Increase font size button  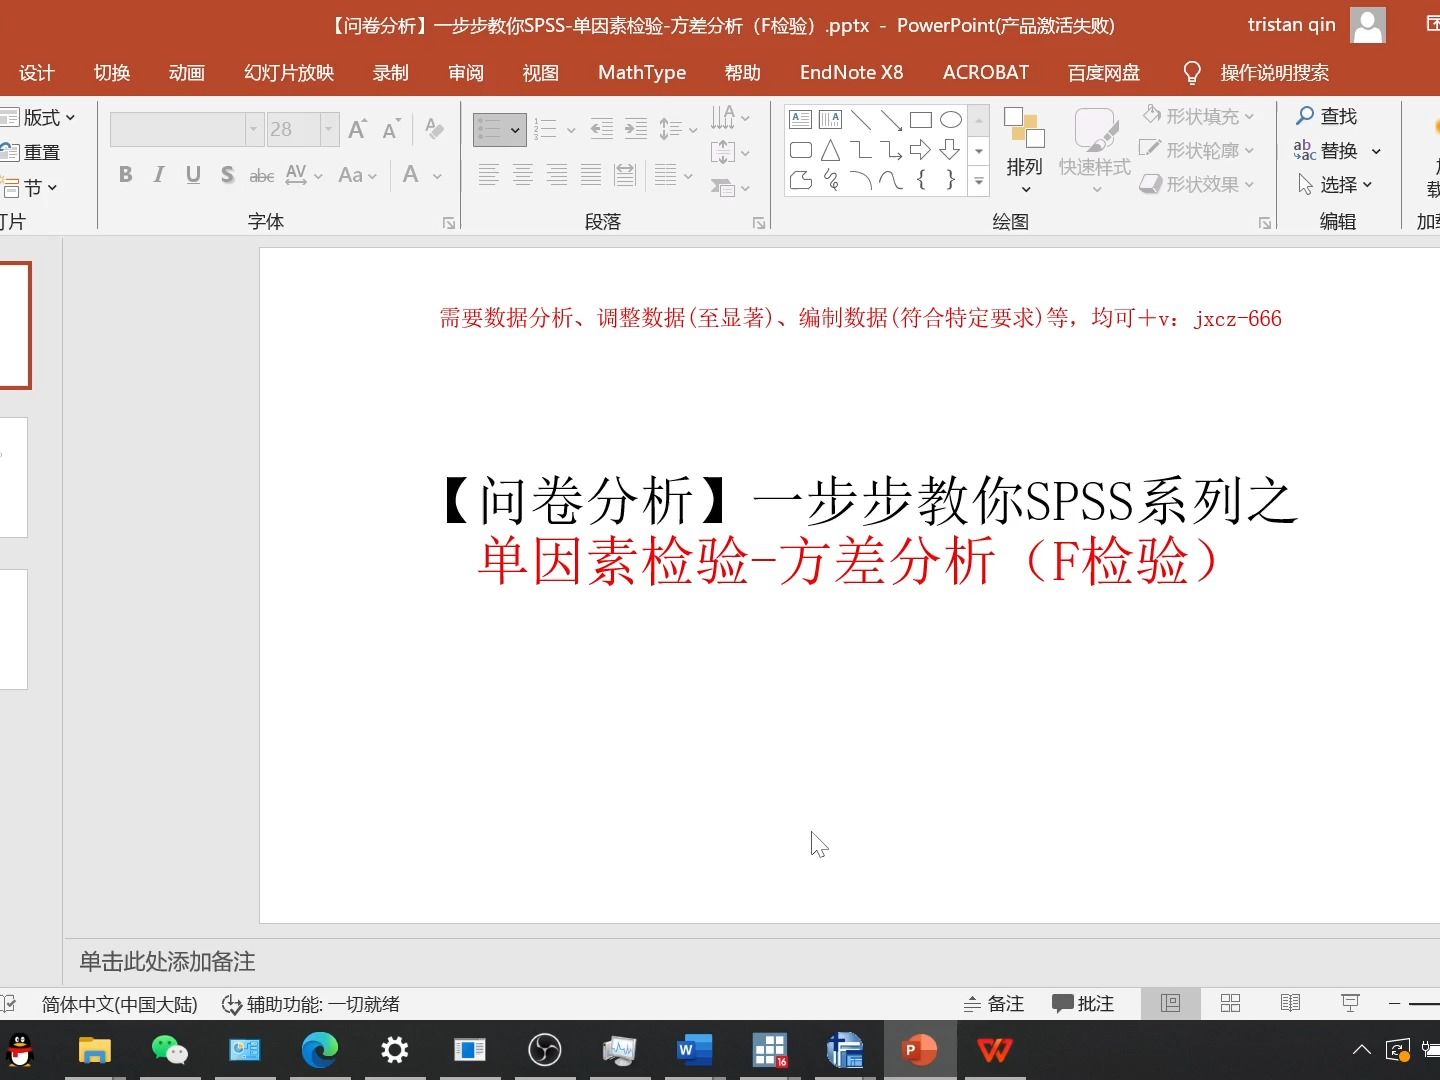pos(357,129)
